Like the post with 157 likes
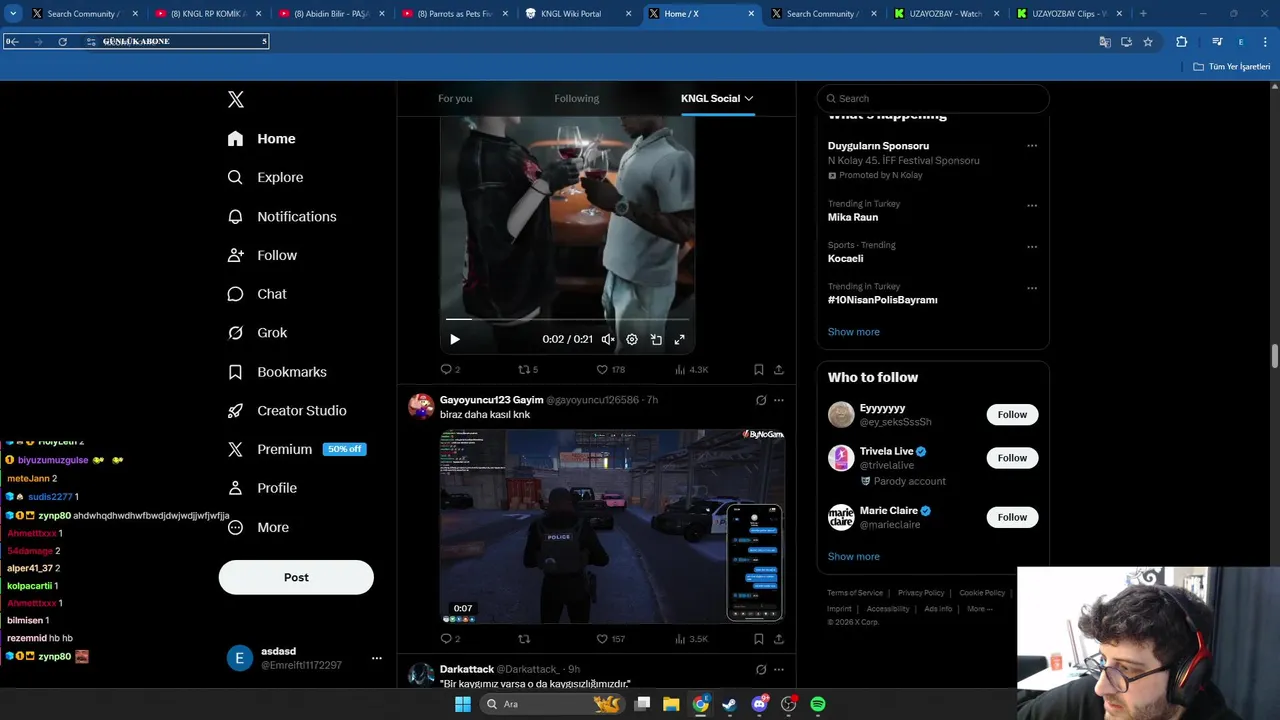 pos(610,638)
